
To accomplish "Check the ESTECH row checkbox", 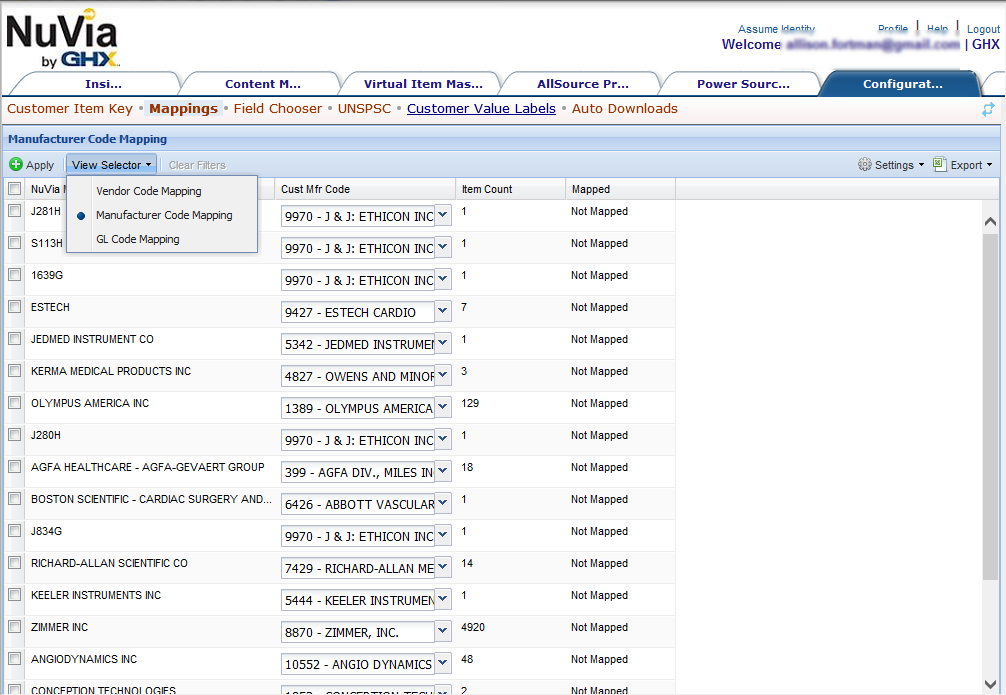I will [14, 307].
